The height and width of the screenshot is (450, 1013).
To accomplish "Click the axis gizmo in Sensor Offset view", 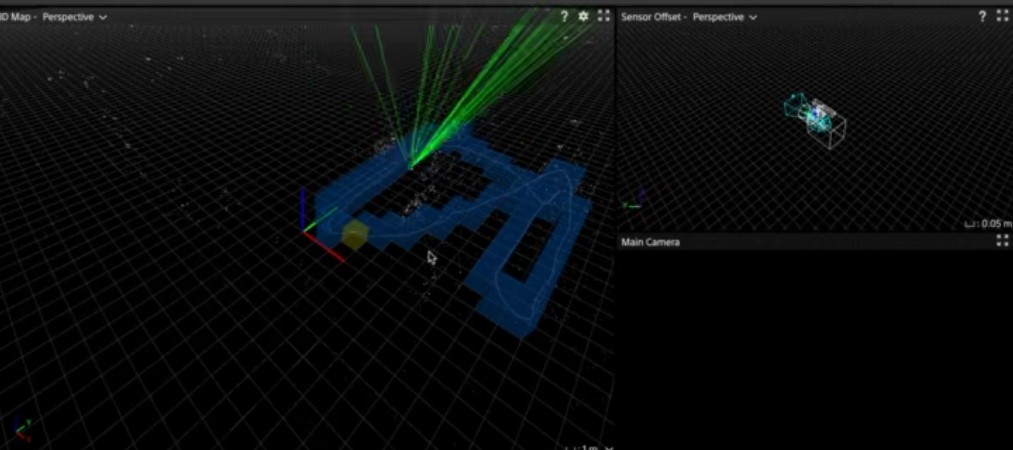I will pyautogui.click(x=634, y=199).
